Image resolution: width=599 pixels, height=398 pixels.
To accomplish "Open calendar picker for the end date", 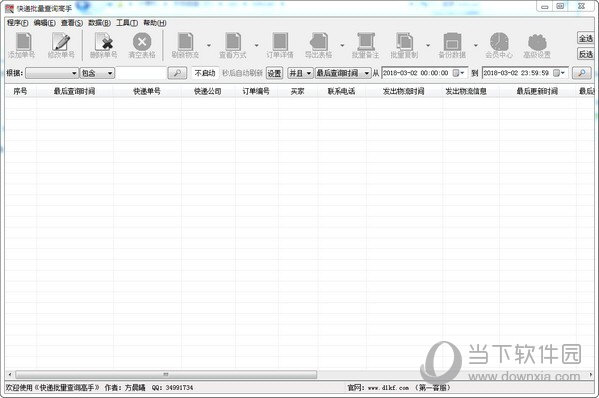I will [559, 73].
